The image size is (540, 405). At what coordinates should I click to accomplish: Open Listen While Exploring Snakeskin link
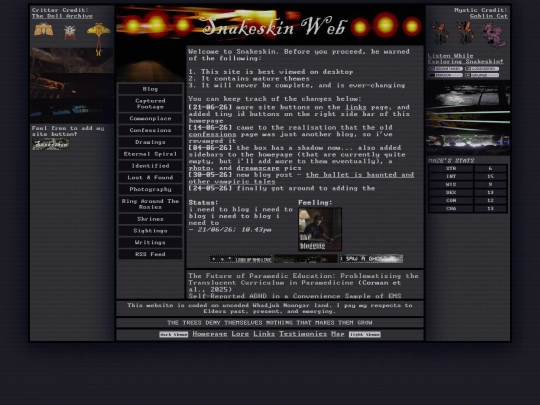tap(465, 59)
